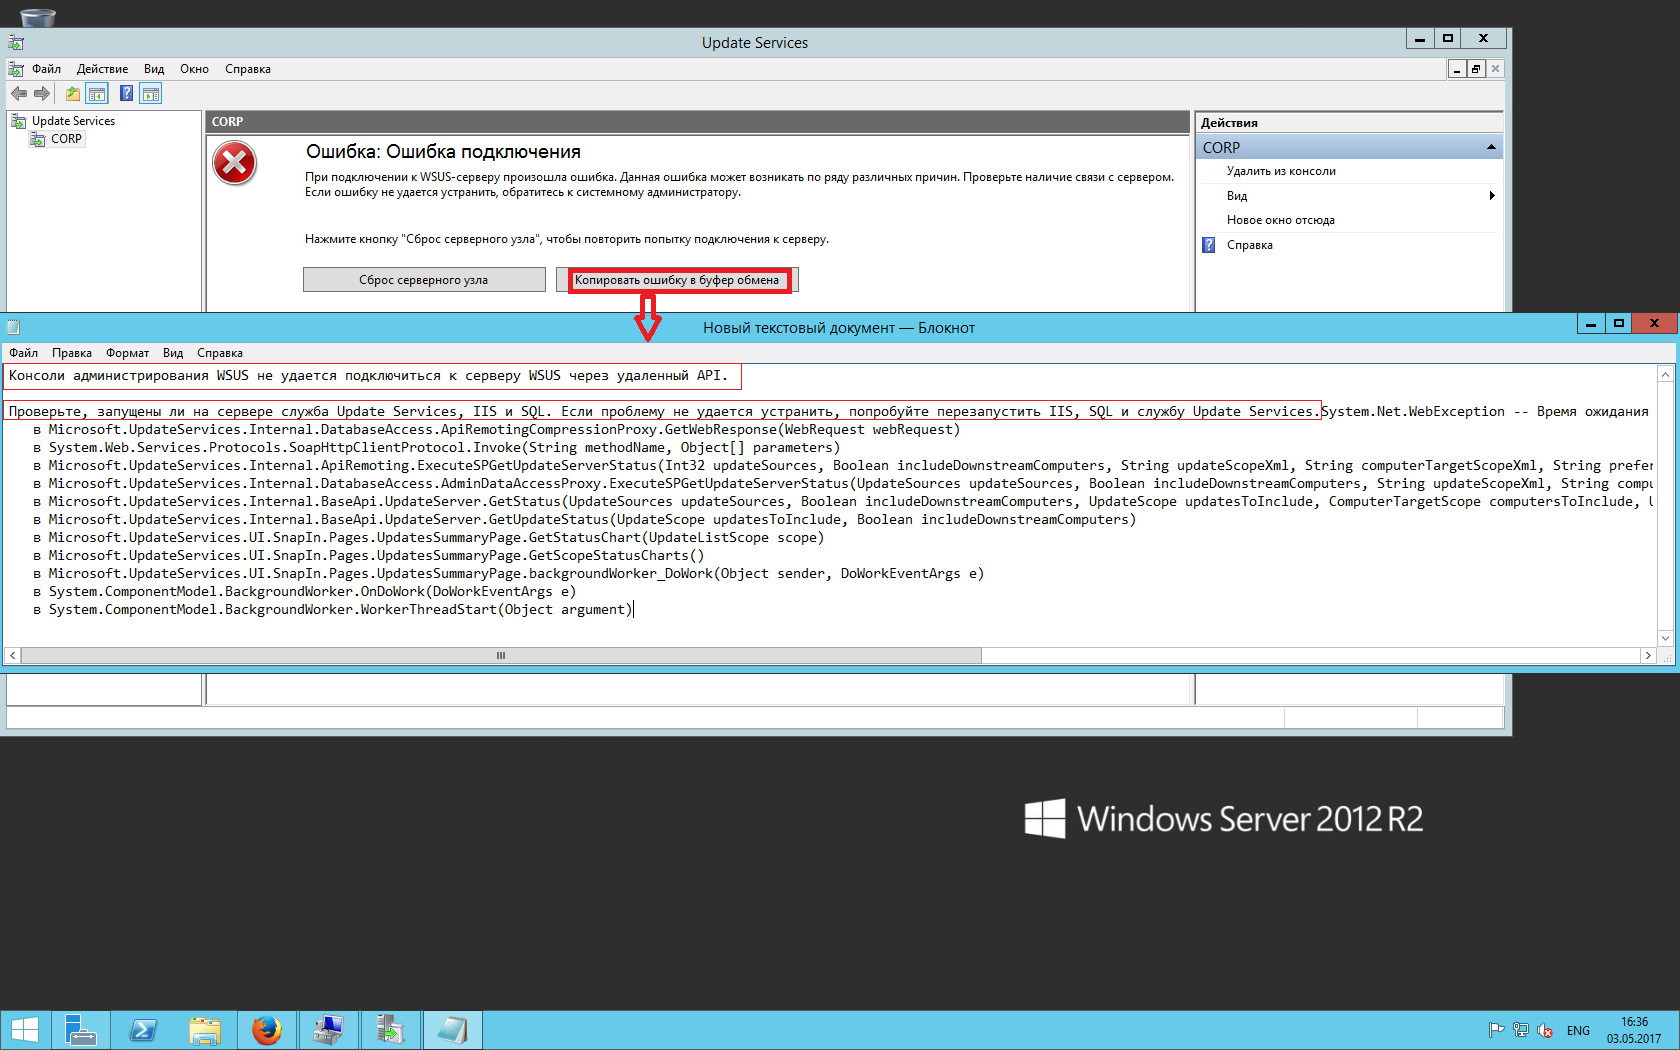The image size is (1680, 1050).
Task: Open Файл menu in Notepad
Action: pyautogui.click(x=23, y=353)
